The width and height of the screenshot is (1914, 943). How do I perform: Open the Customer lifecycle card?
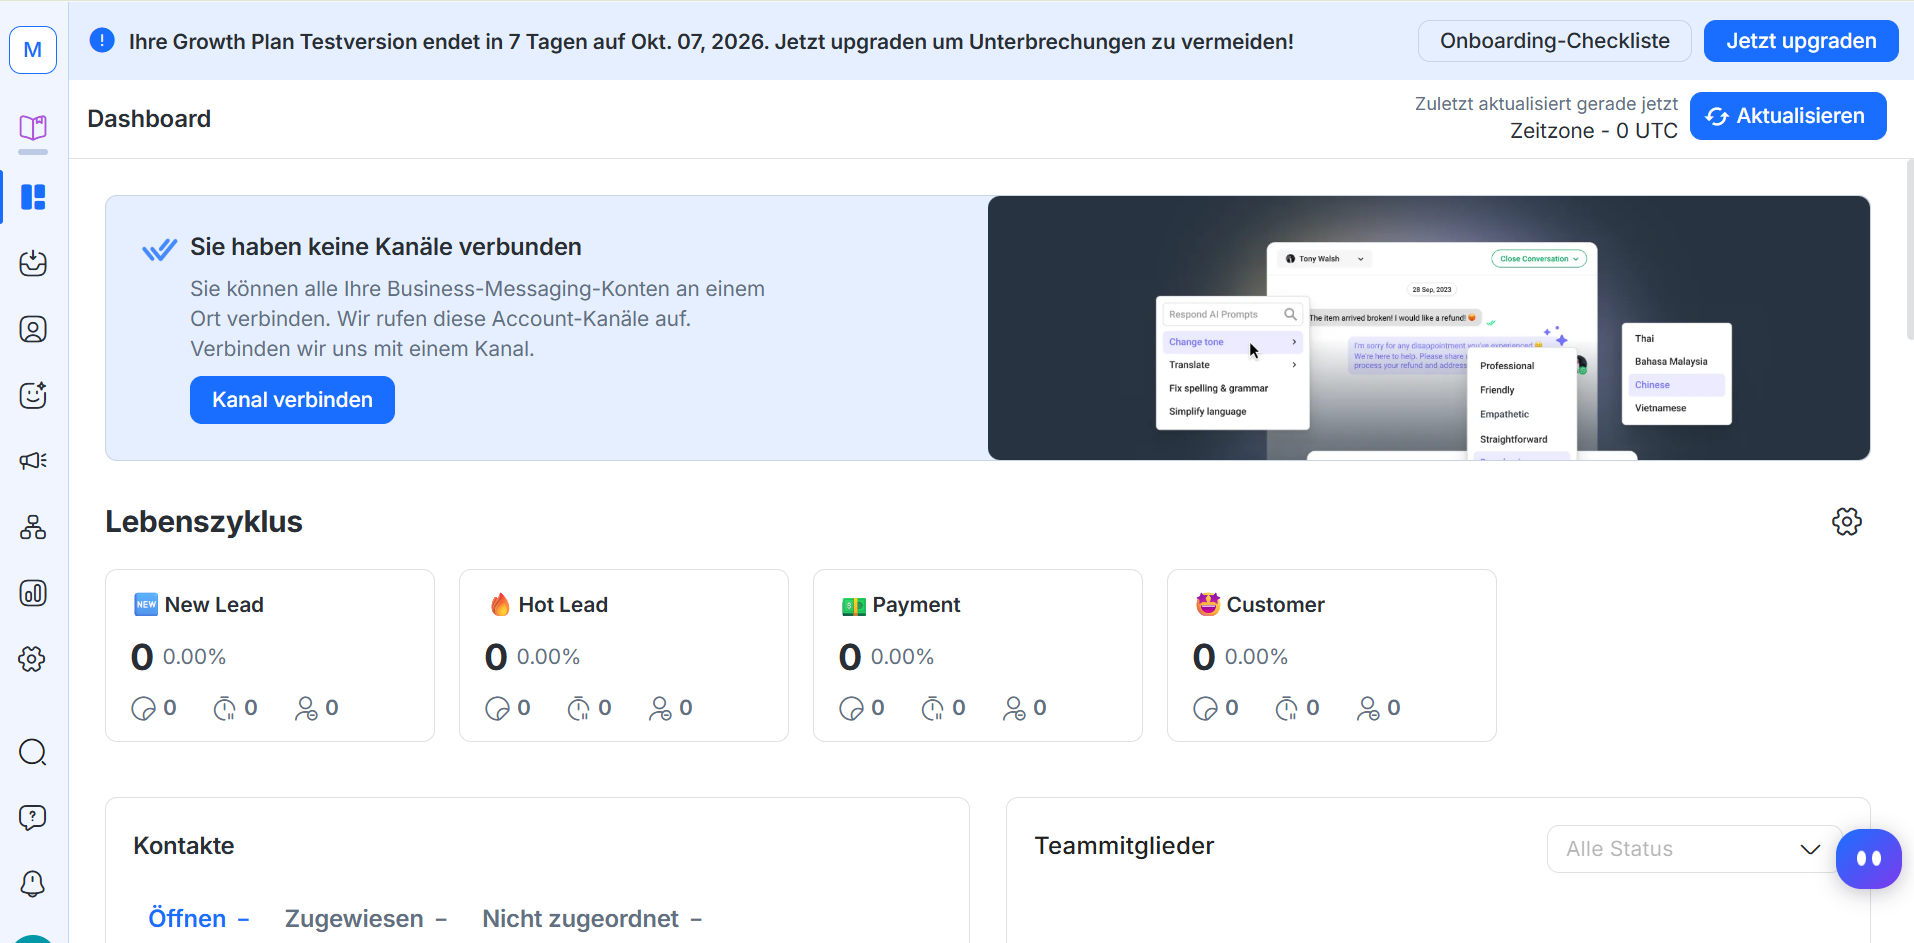tap(1332, 656)
